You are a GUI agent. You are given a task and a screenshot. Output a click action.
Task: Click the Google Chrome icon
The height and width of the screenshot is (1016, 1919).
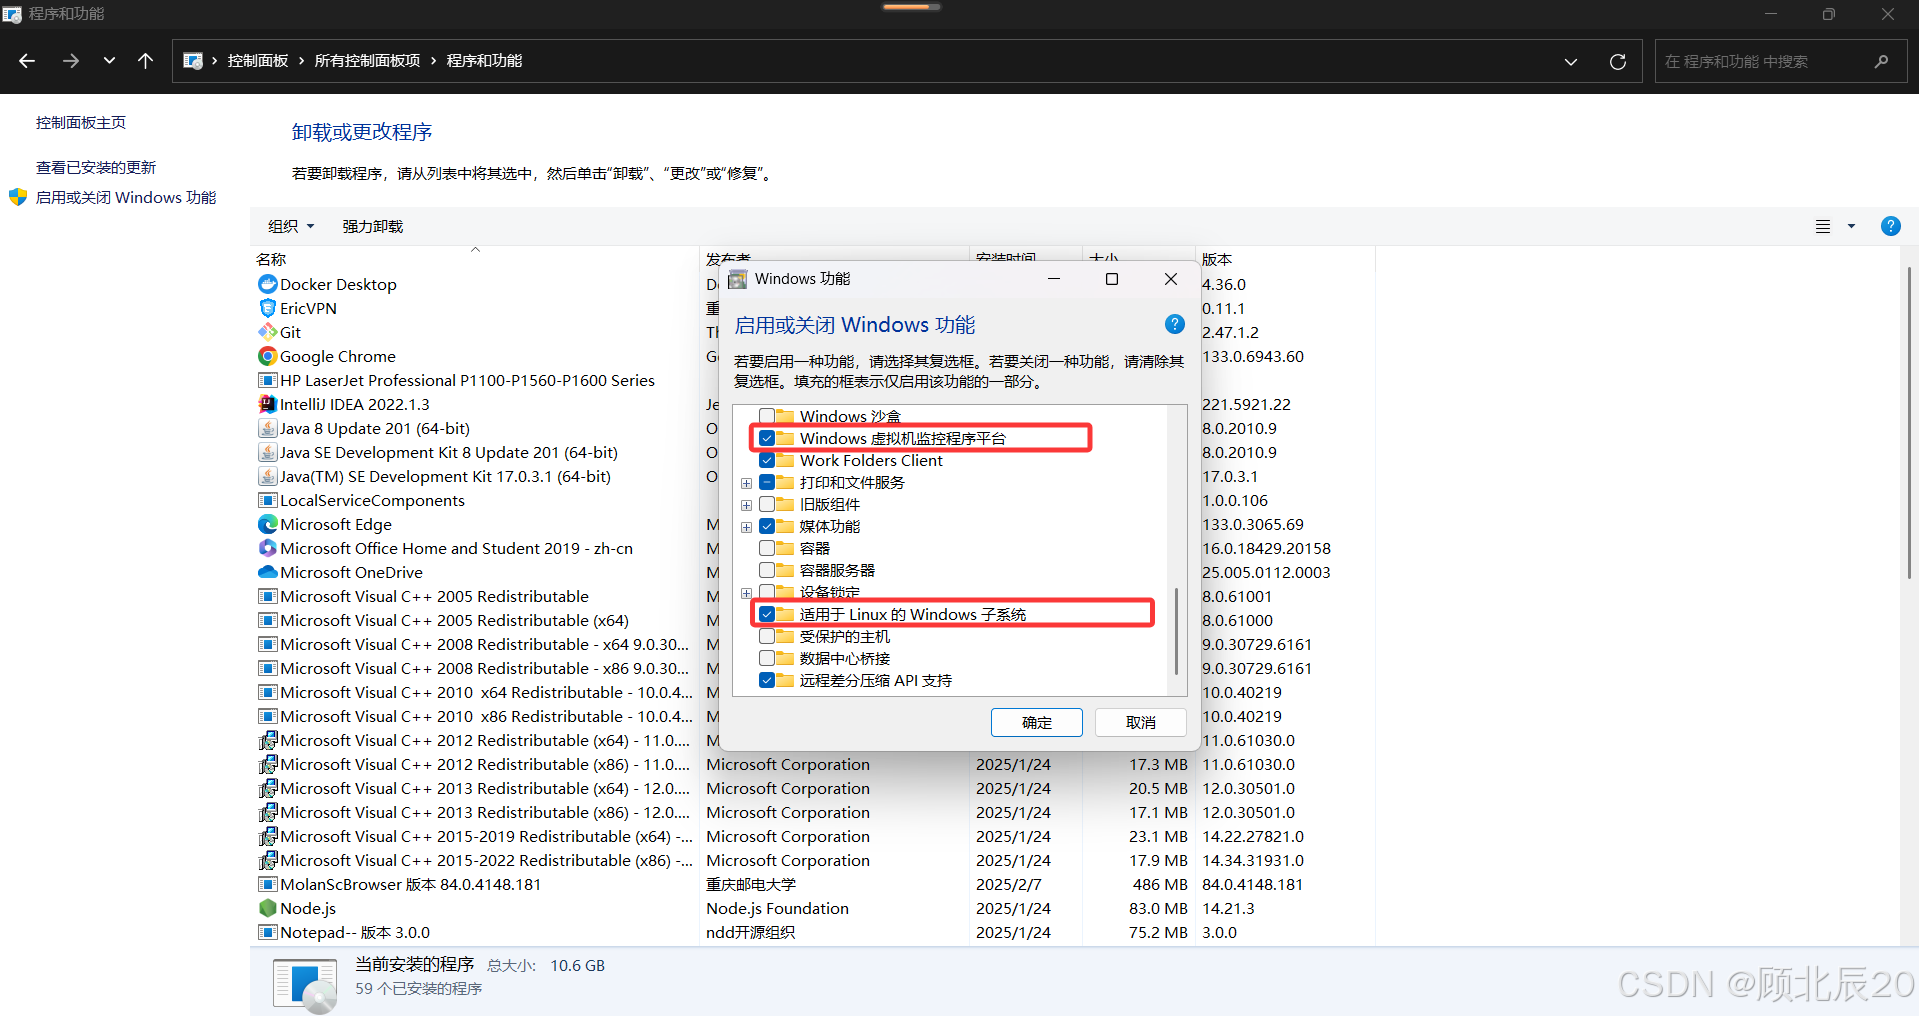click(x=267, y=356)
